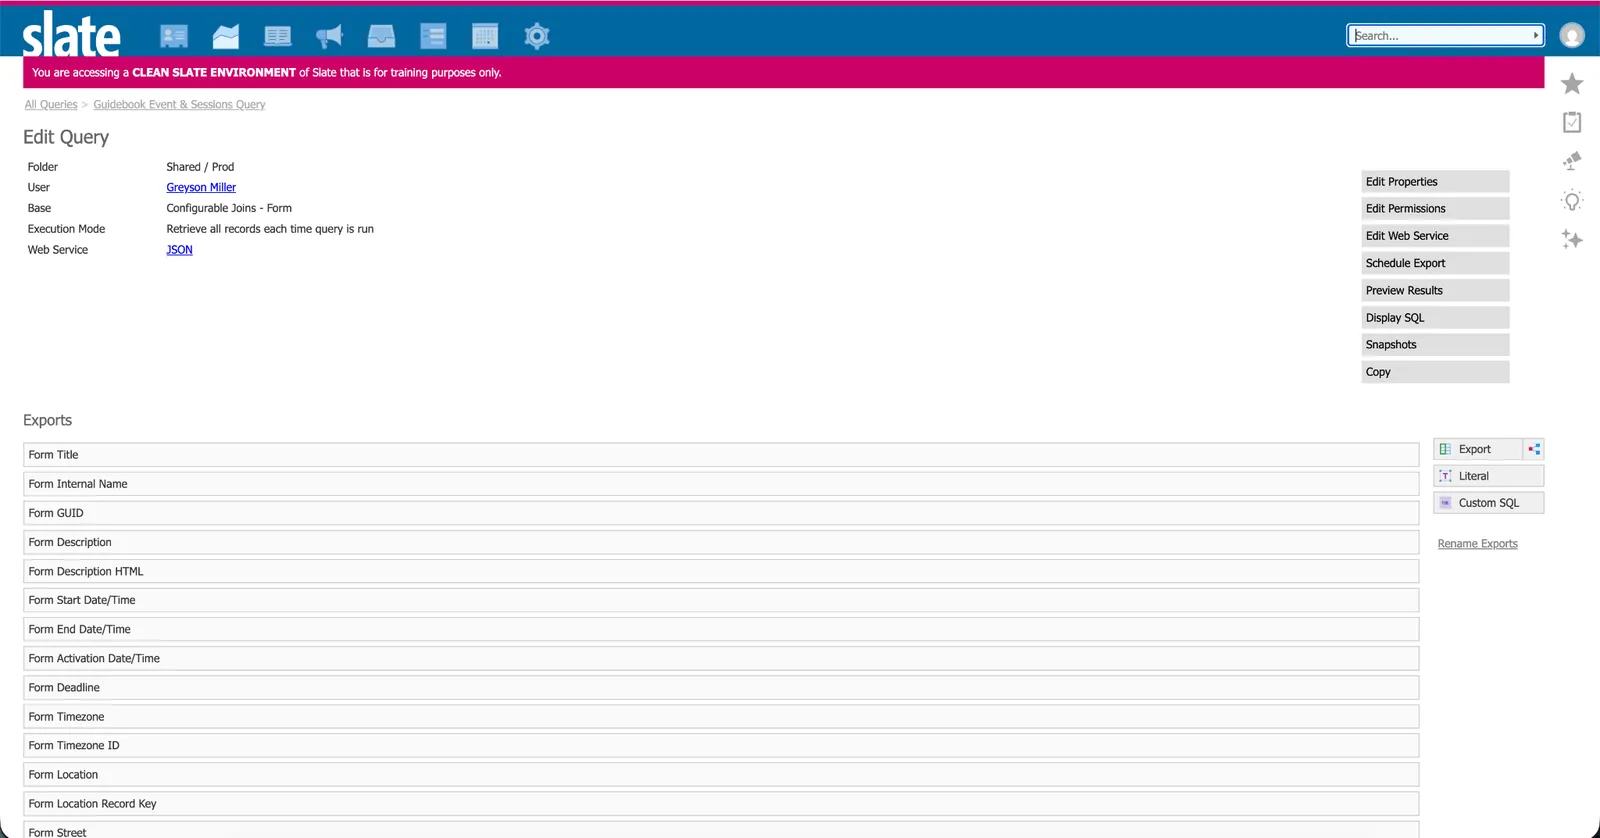
Task: Select the Form Start Date/Time export row
Action: click(721, 601)
